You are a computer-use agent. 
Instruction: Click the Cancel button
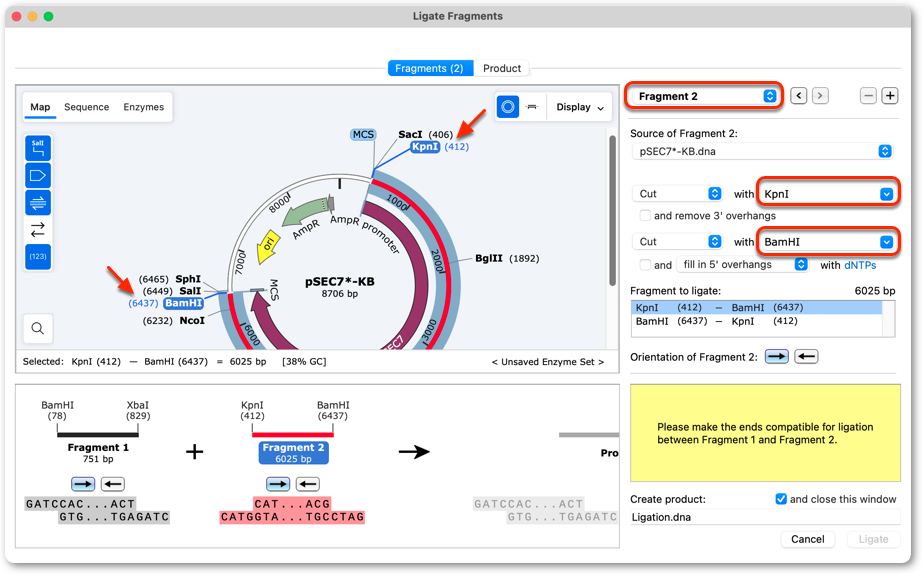click(808, 539)
